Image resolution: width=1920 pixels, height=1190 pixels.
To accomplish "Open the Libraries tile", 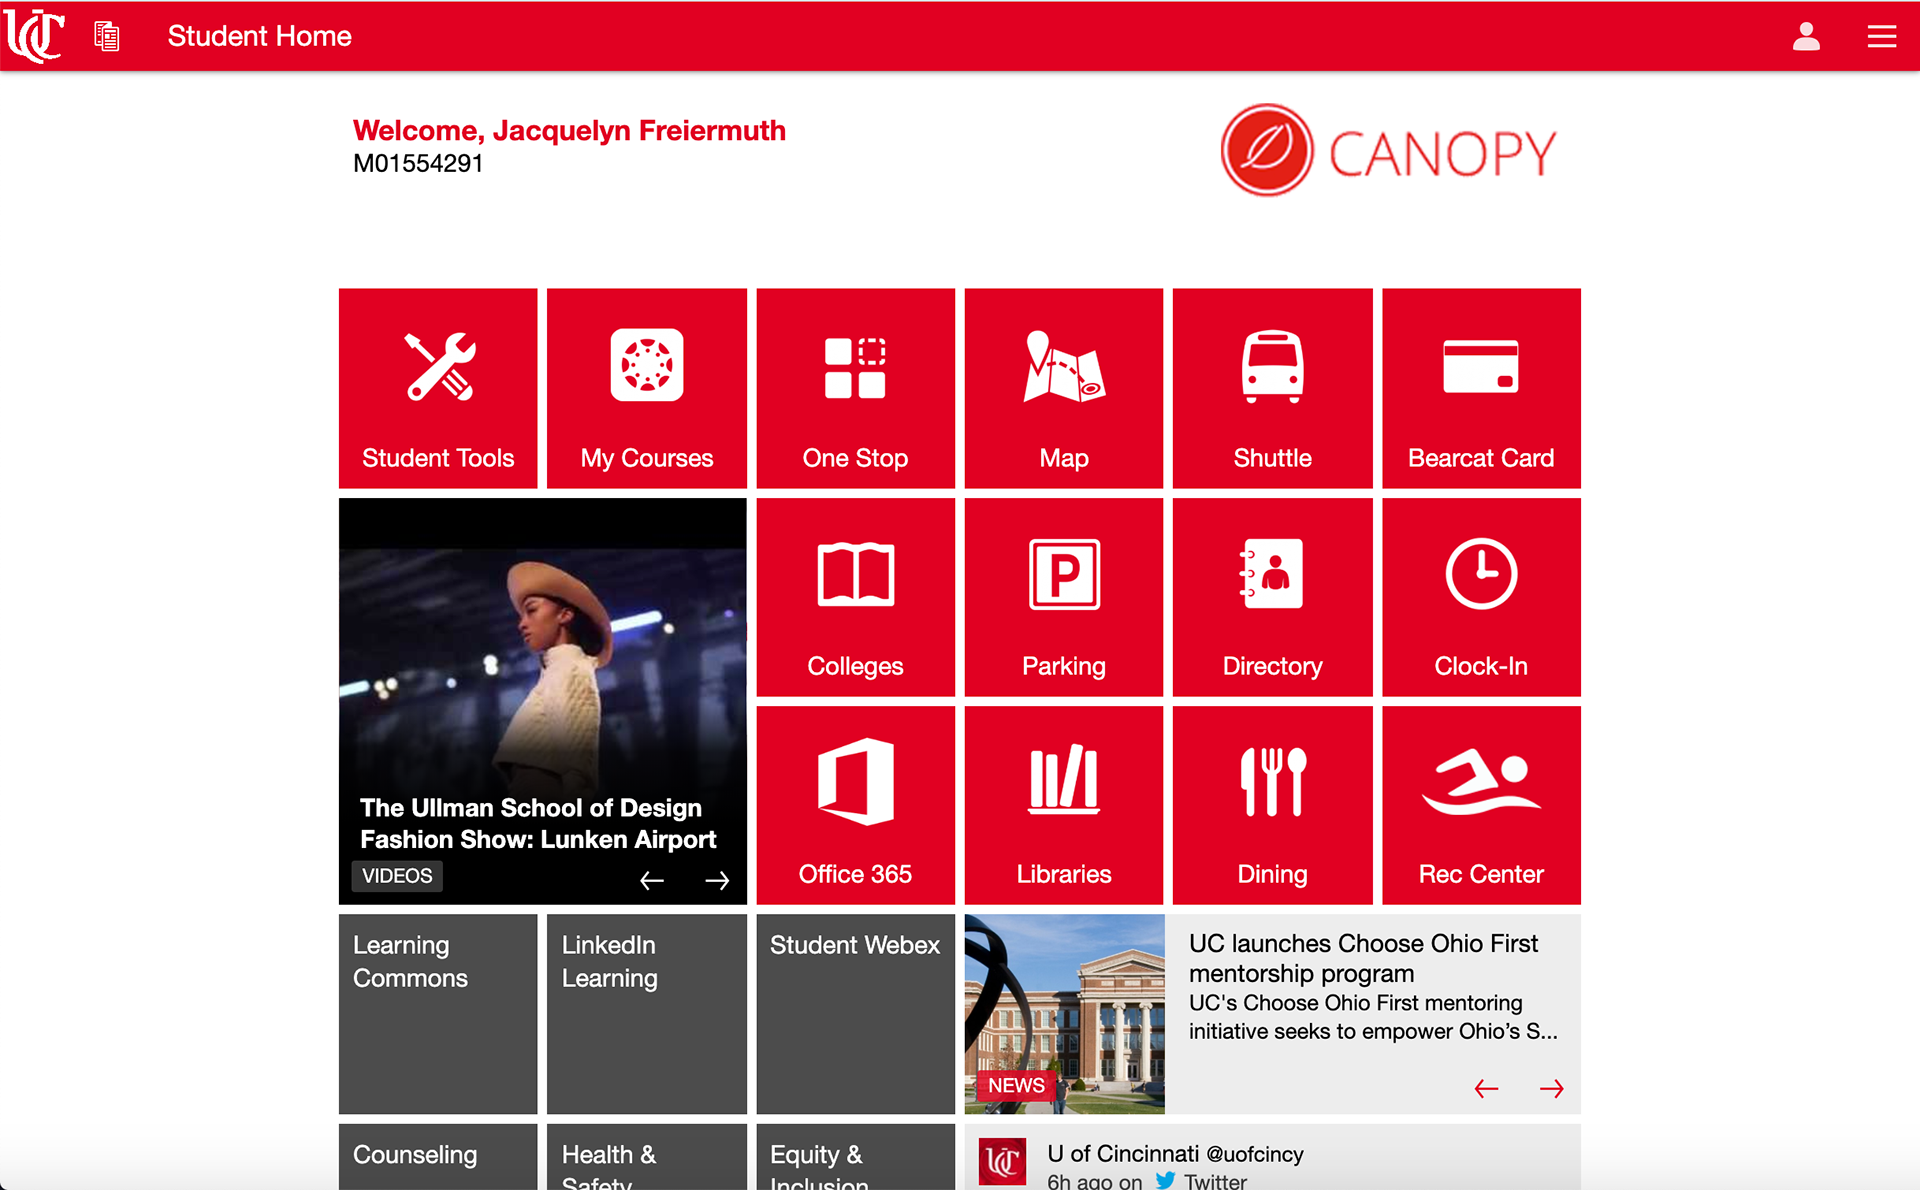I will click(1064, 805).
